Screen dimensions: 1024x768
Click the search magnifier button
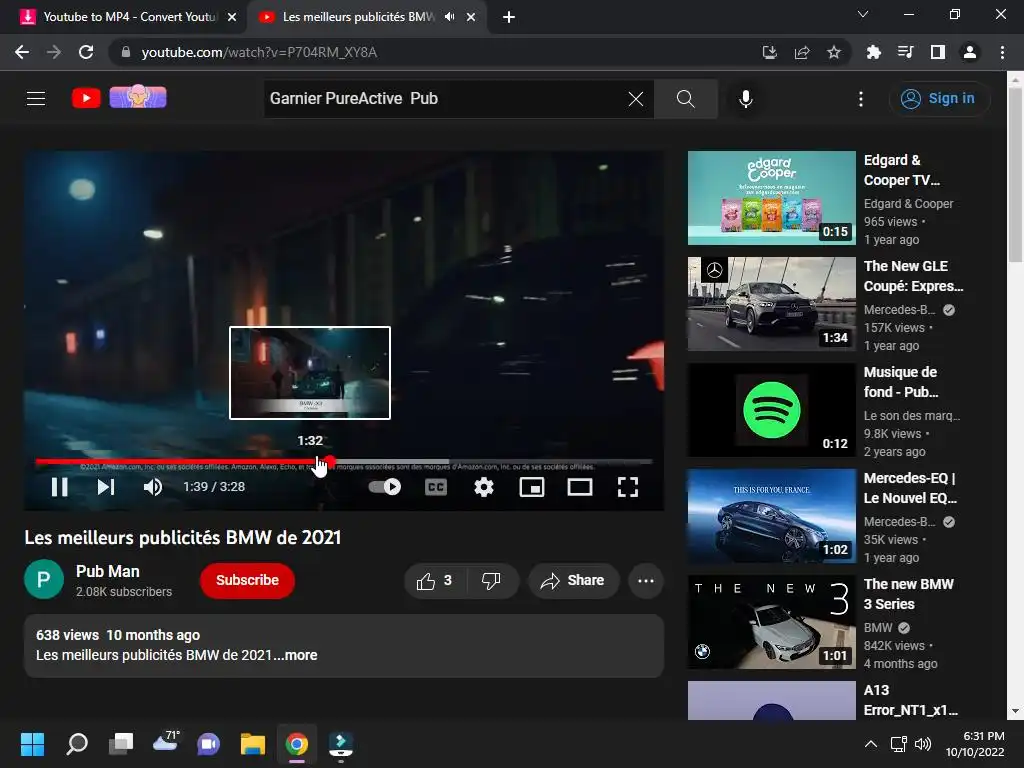(x=686, y=99)
